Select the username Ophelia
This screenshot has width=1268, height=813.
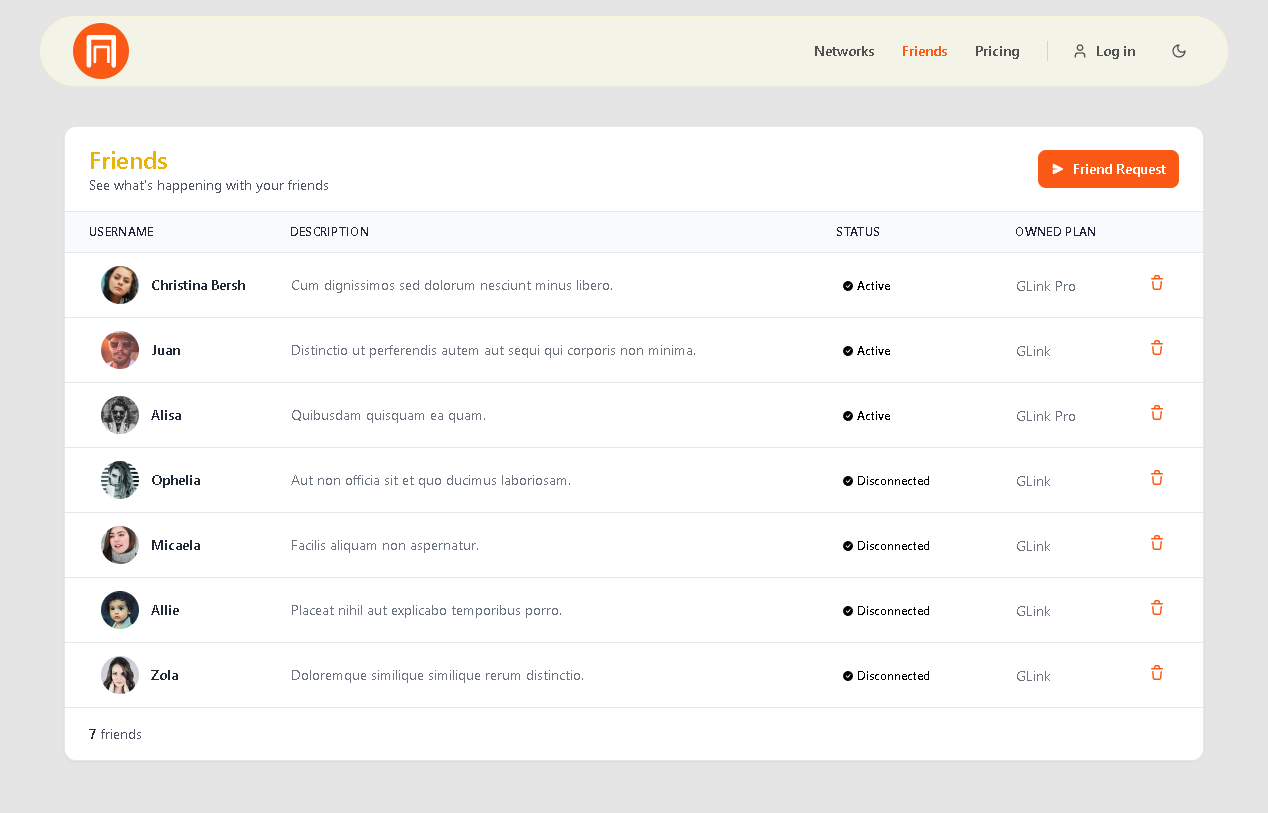176,480
